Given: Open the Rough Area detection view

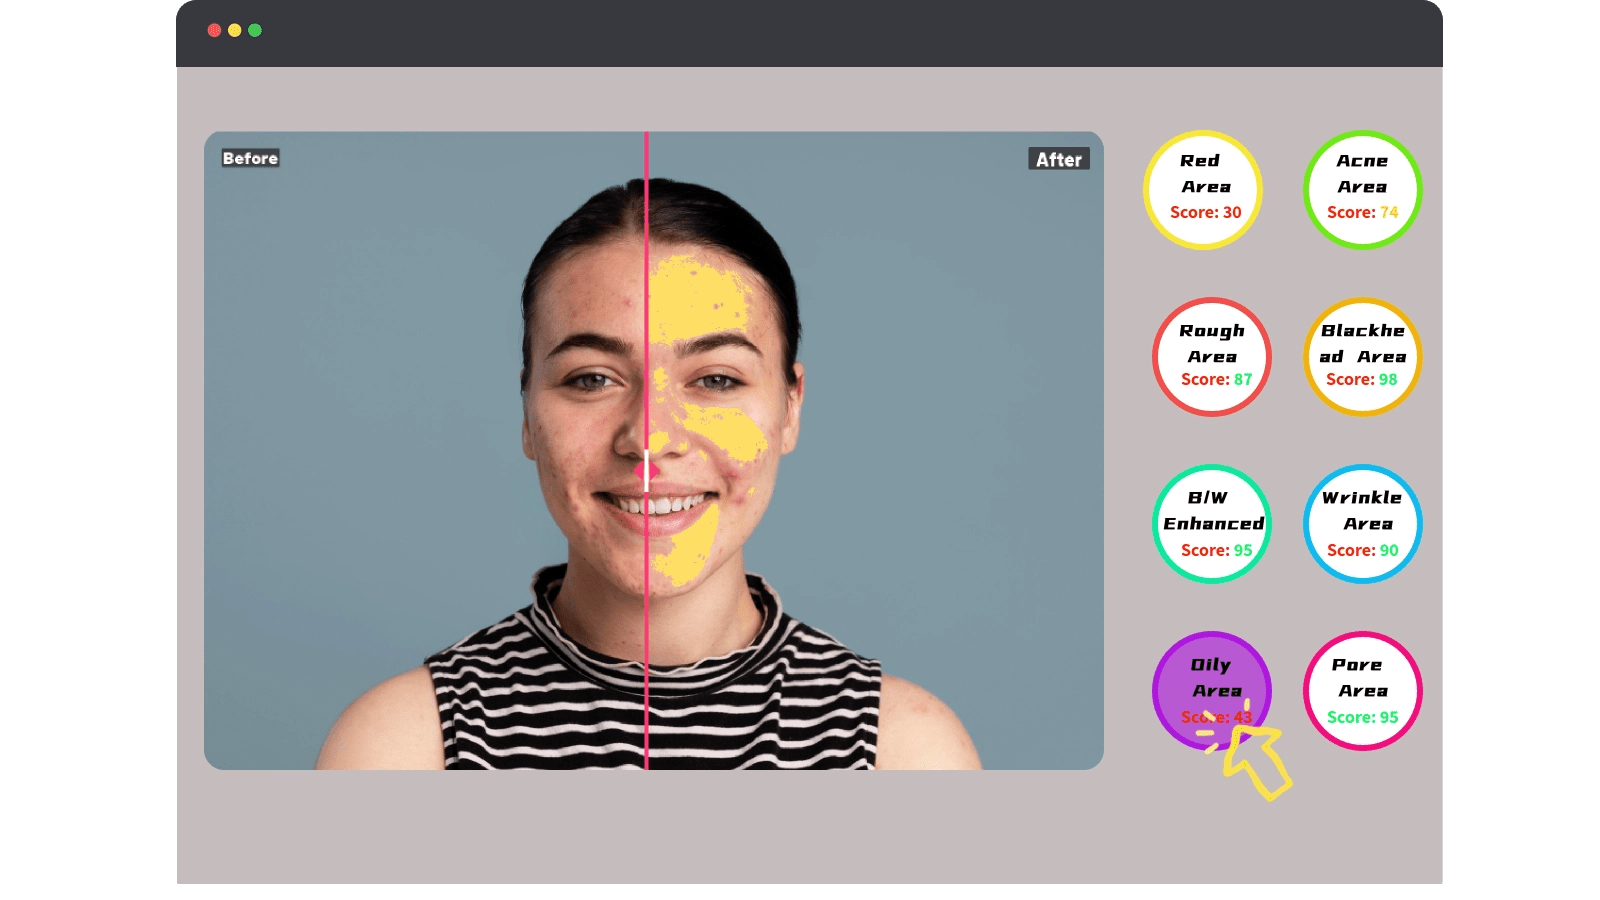Looking at the screenshot, I should click(x=1212, y=356).
